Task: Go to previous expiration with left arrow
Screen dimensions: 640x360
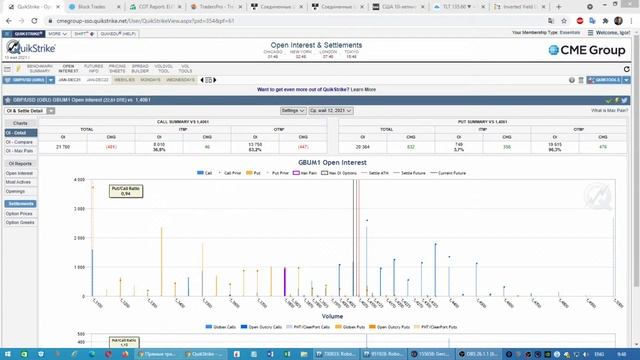Action: click(202, 80)
